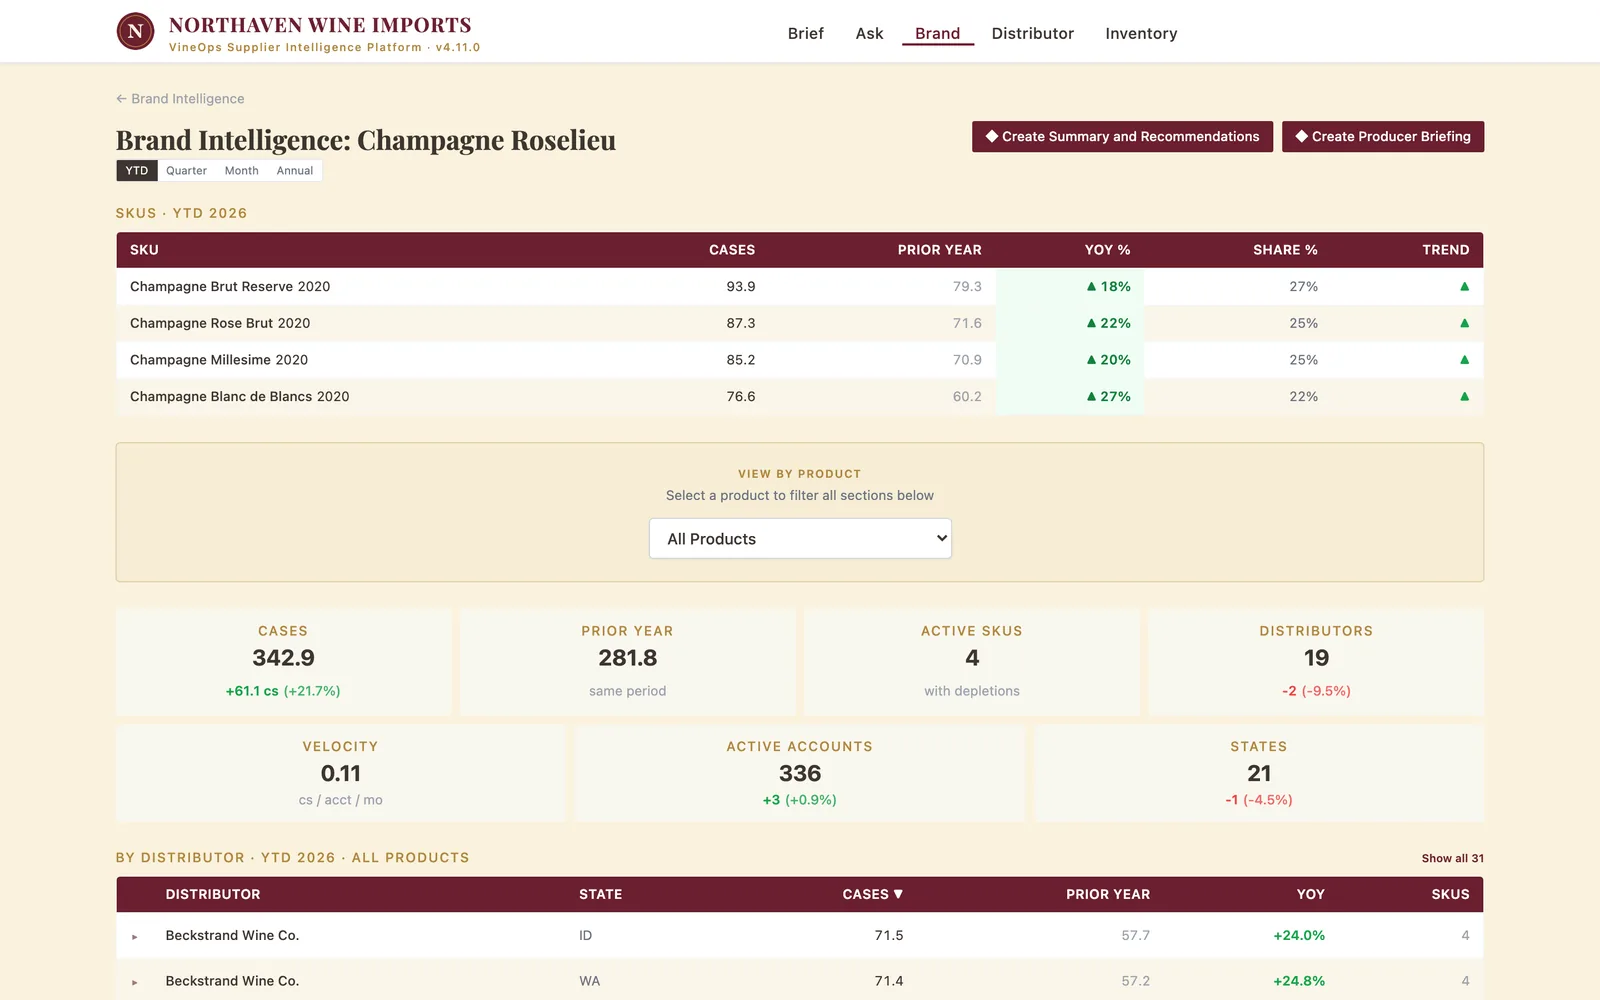Viewport: 1600px width, 1000px height.
Task: Go back to Brand Intelligence
Action: (180, 99)
